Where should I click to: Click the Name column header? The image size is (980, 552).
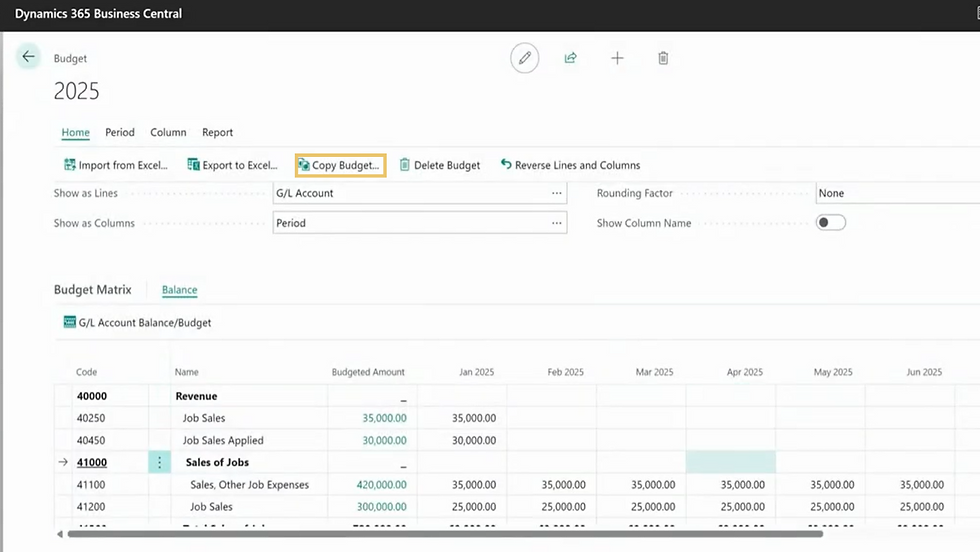pyautogui.click(x=186, y=372)
